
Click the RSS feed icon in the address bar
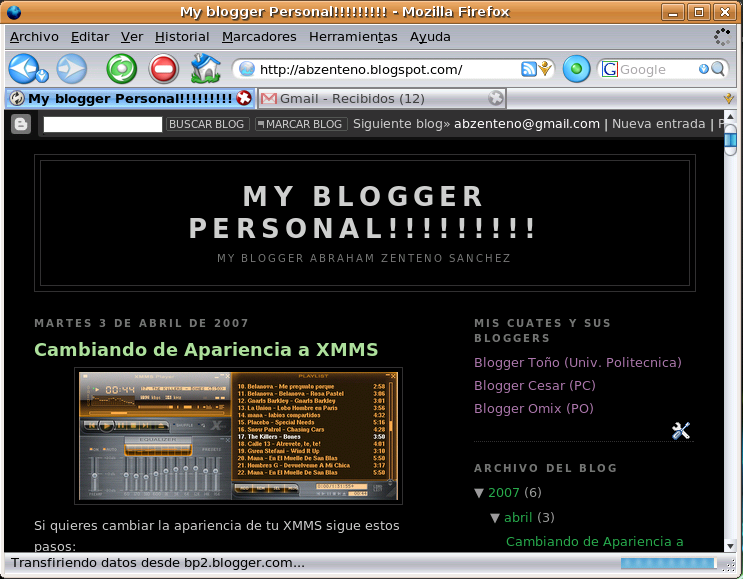click(x=528, y=69)
